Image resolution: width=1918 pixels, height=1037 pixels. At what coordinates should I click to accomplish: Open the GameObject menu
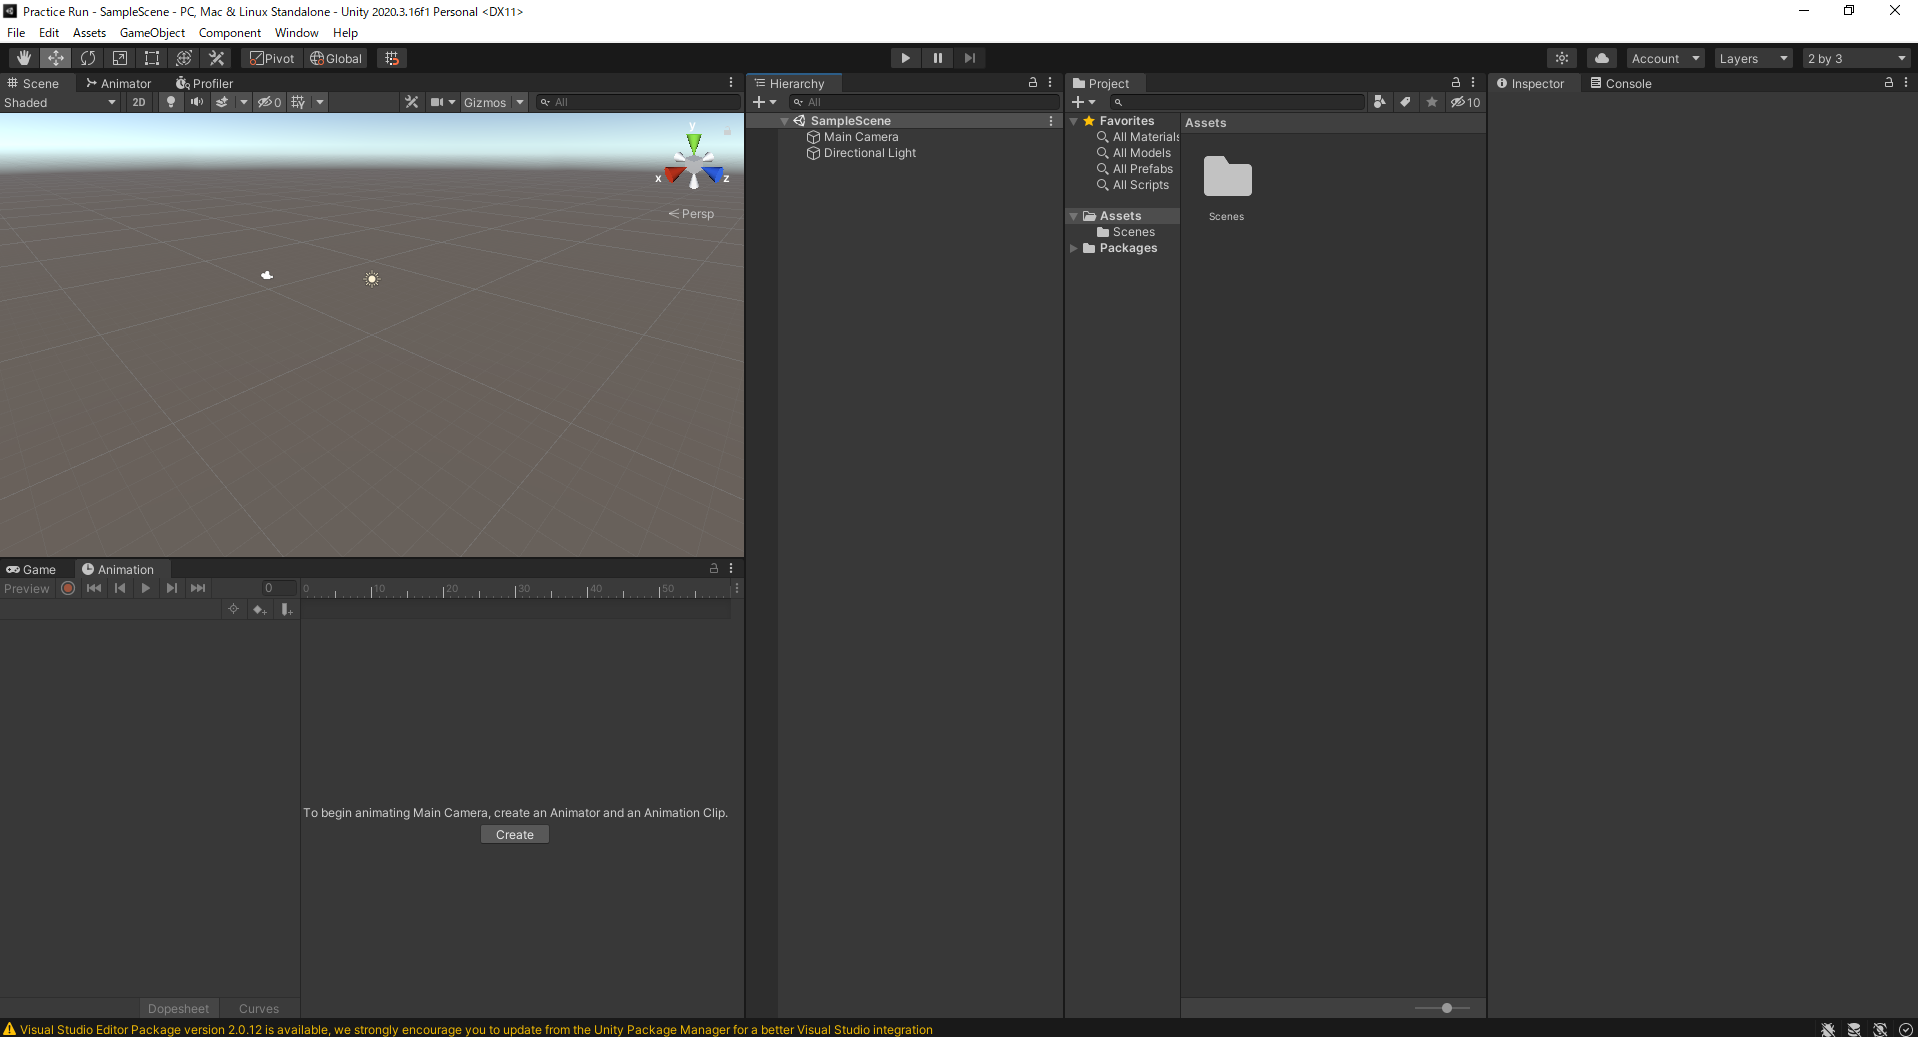pos(152,33)
